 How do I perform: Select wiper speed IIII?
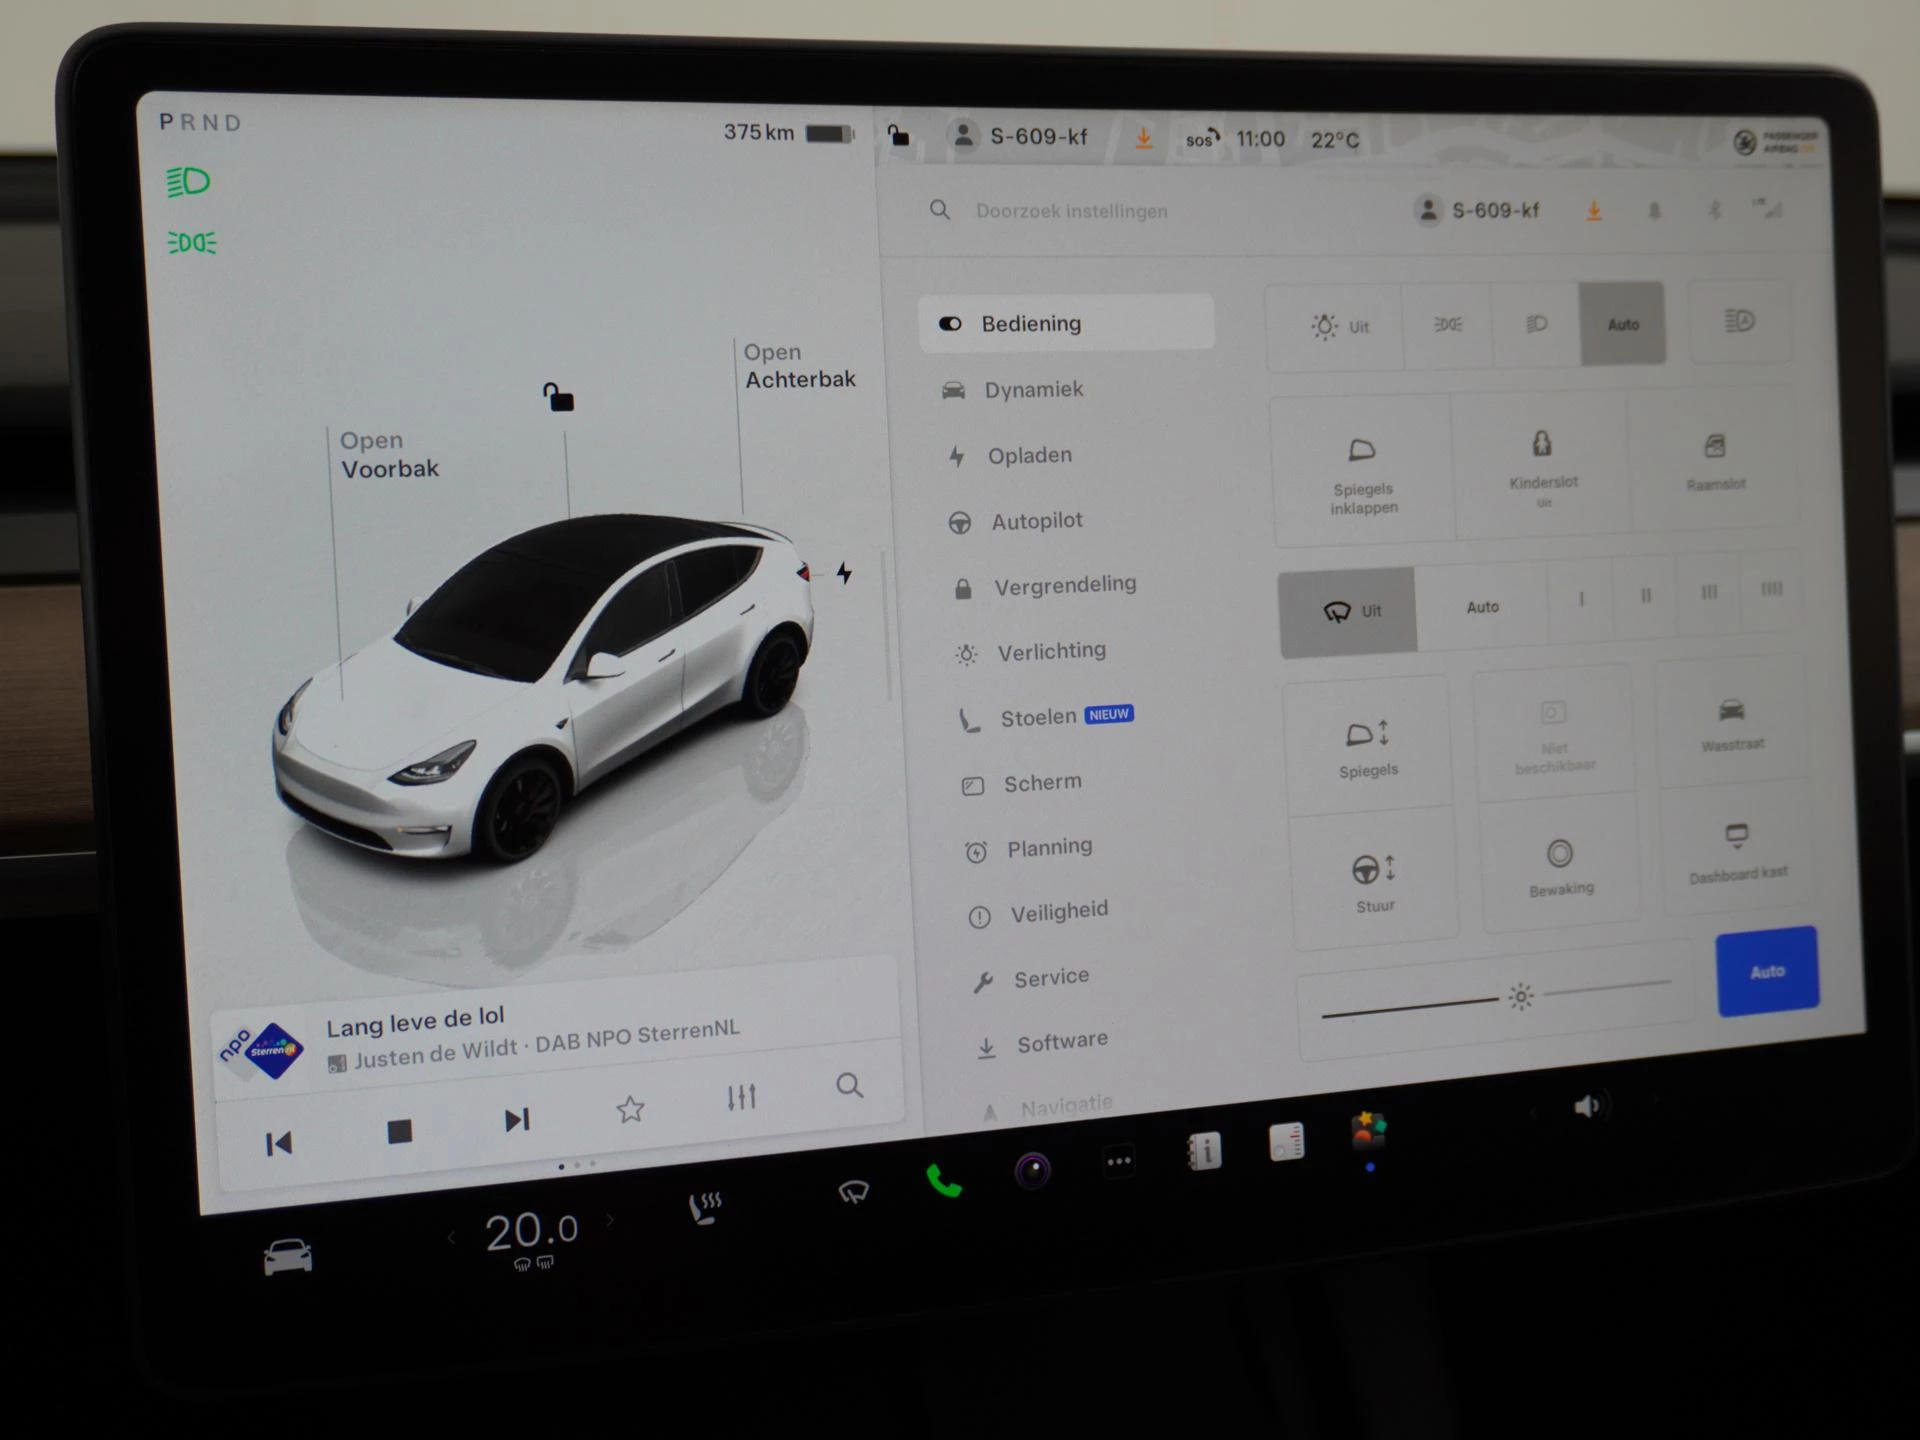(x=1771, y=590)
